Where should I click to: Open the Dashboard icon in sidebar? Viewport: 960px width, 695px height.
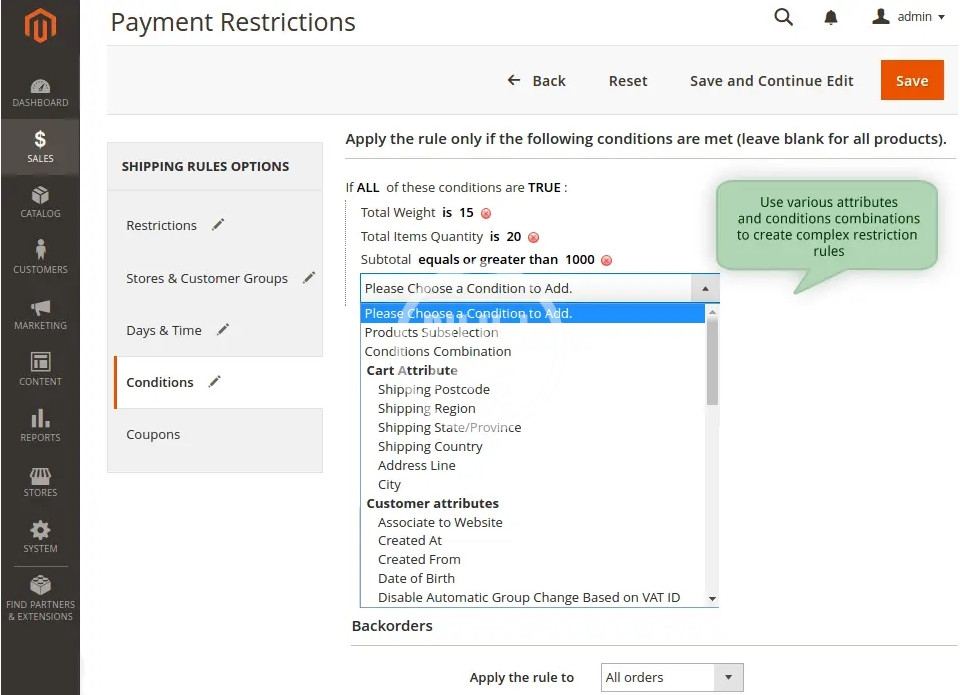[x=40, y=87]
